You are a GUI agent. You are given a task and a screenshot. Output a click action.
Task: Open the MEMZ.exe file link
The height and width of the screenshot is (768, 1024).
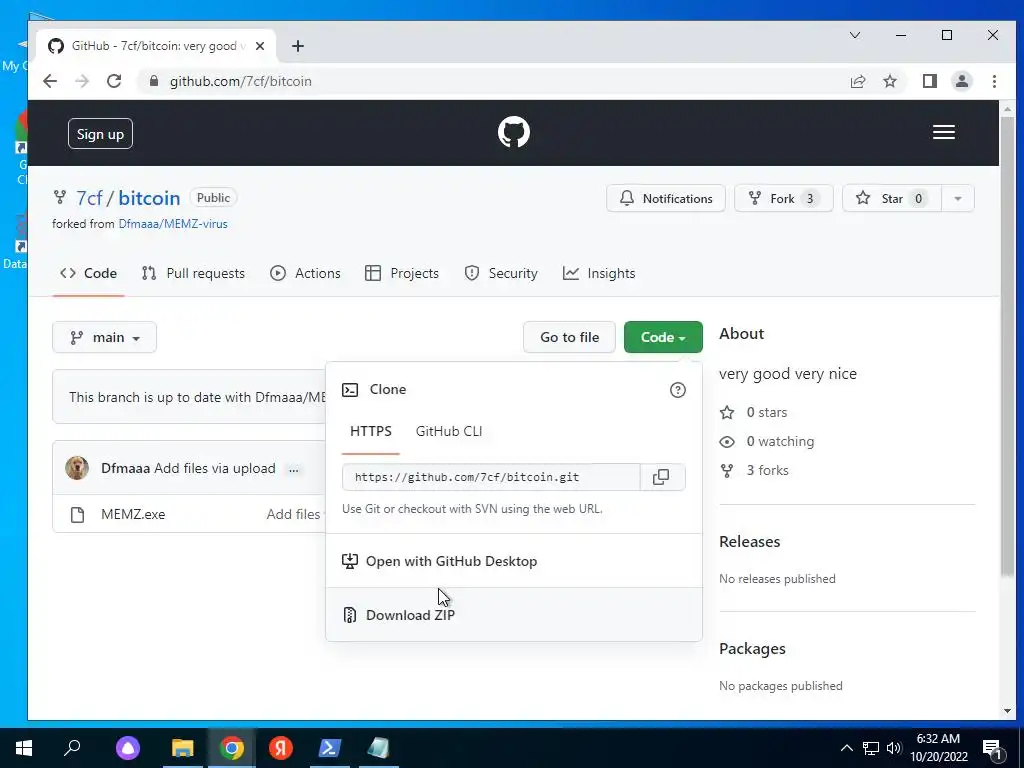click(x=133, y=514)
